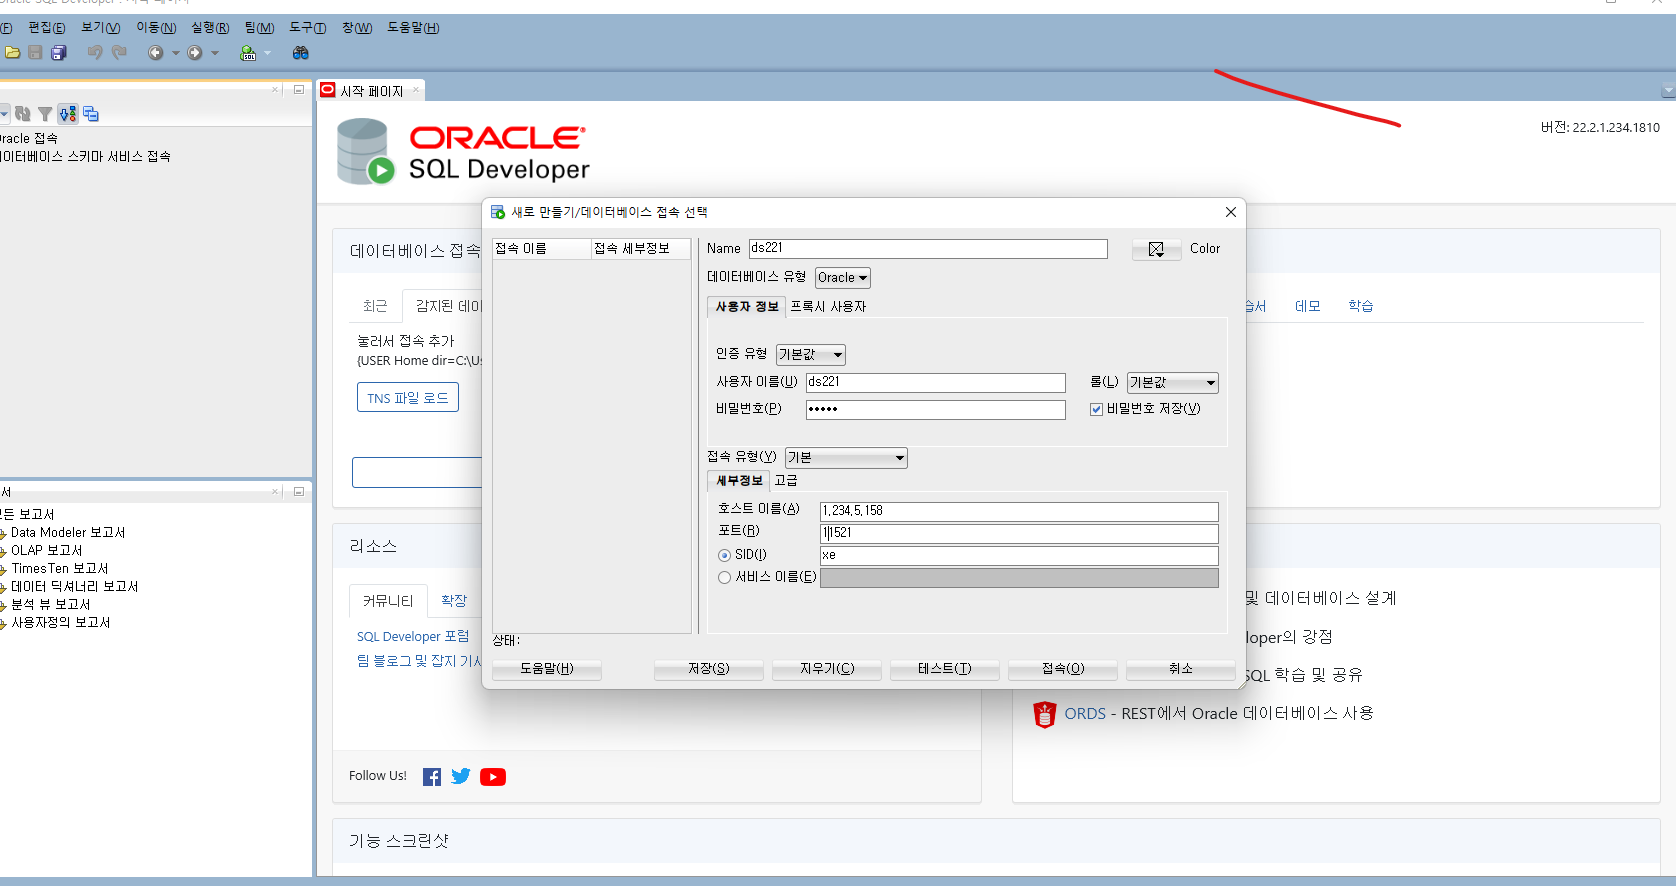Minimize the connections panel

(x=298, y=89)
